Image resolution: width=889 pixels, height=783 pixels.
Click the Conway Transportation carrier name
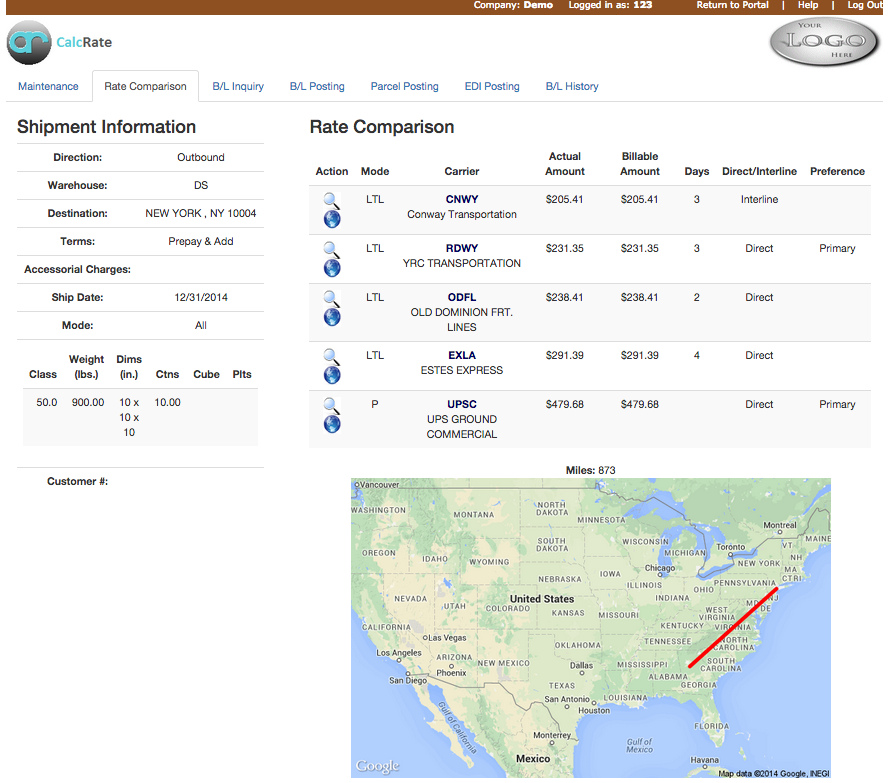tap(462, 214)
